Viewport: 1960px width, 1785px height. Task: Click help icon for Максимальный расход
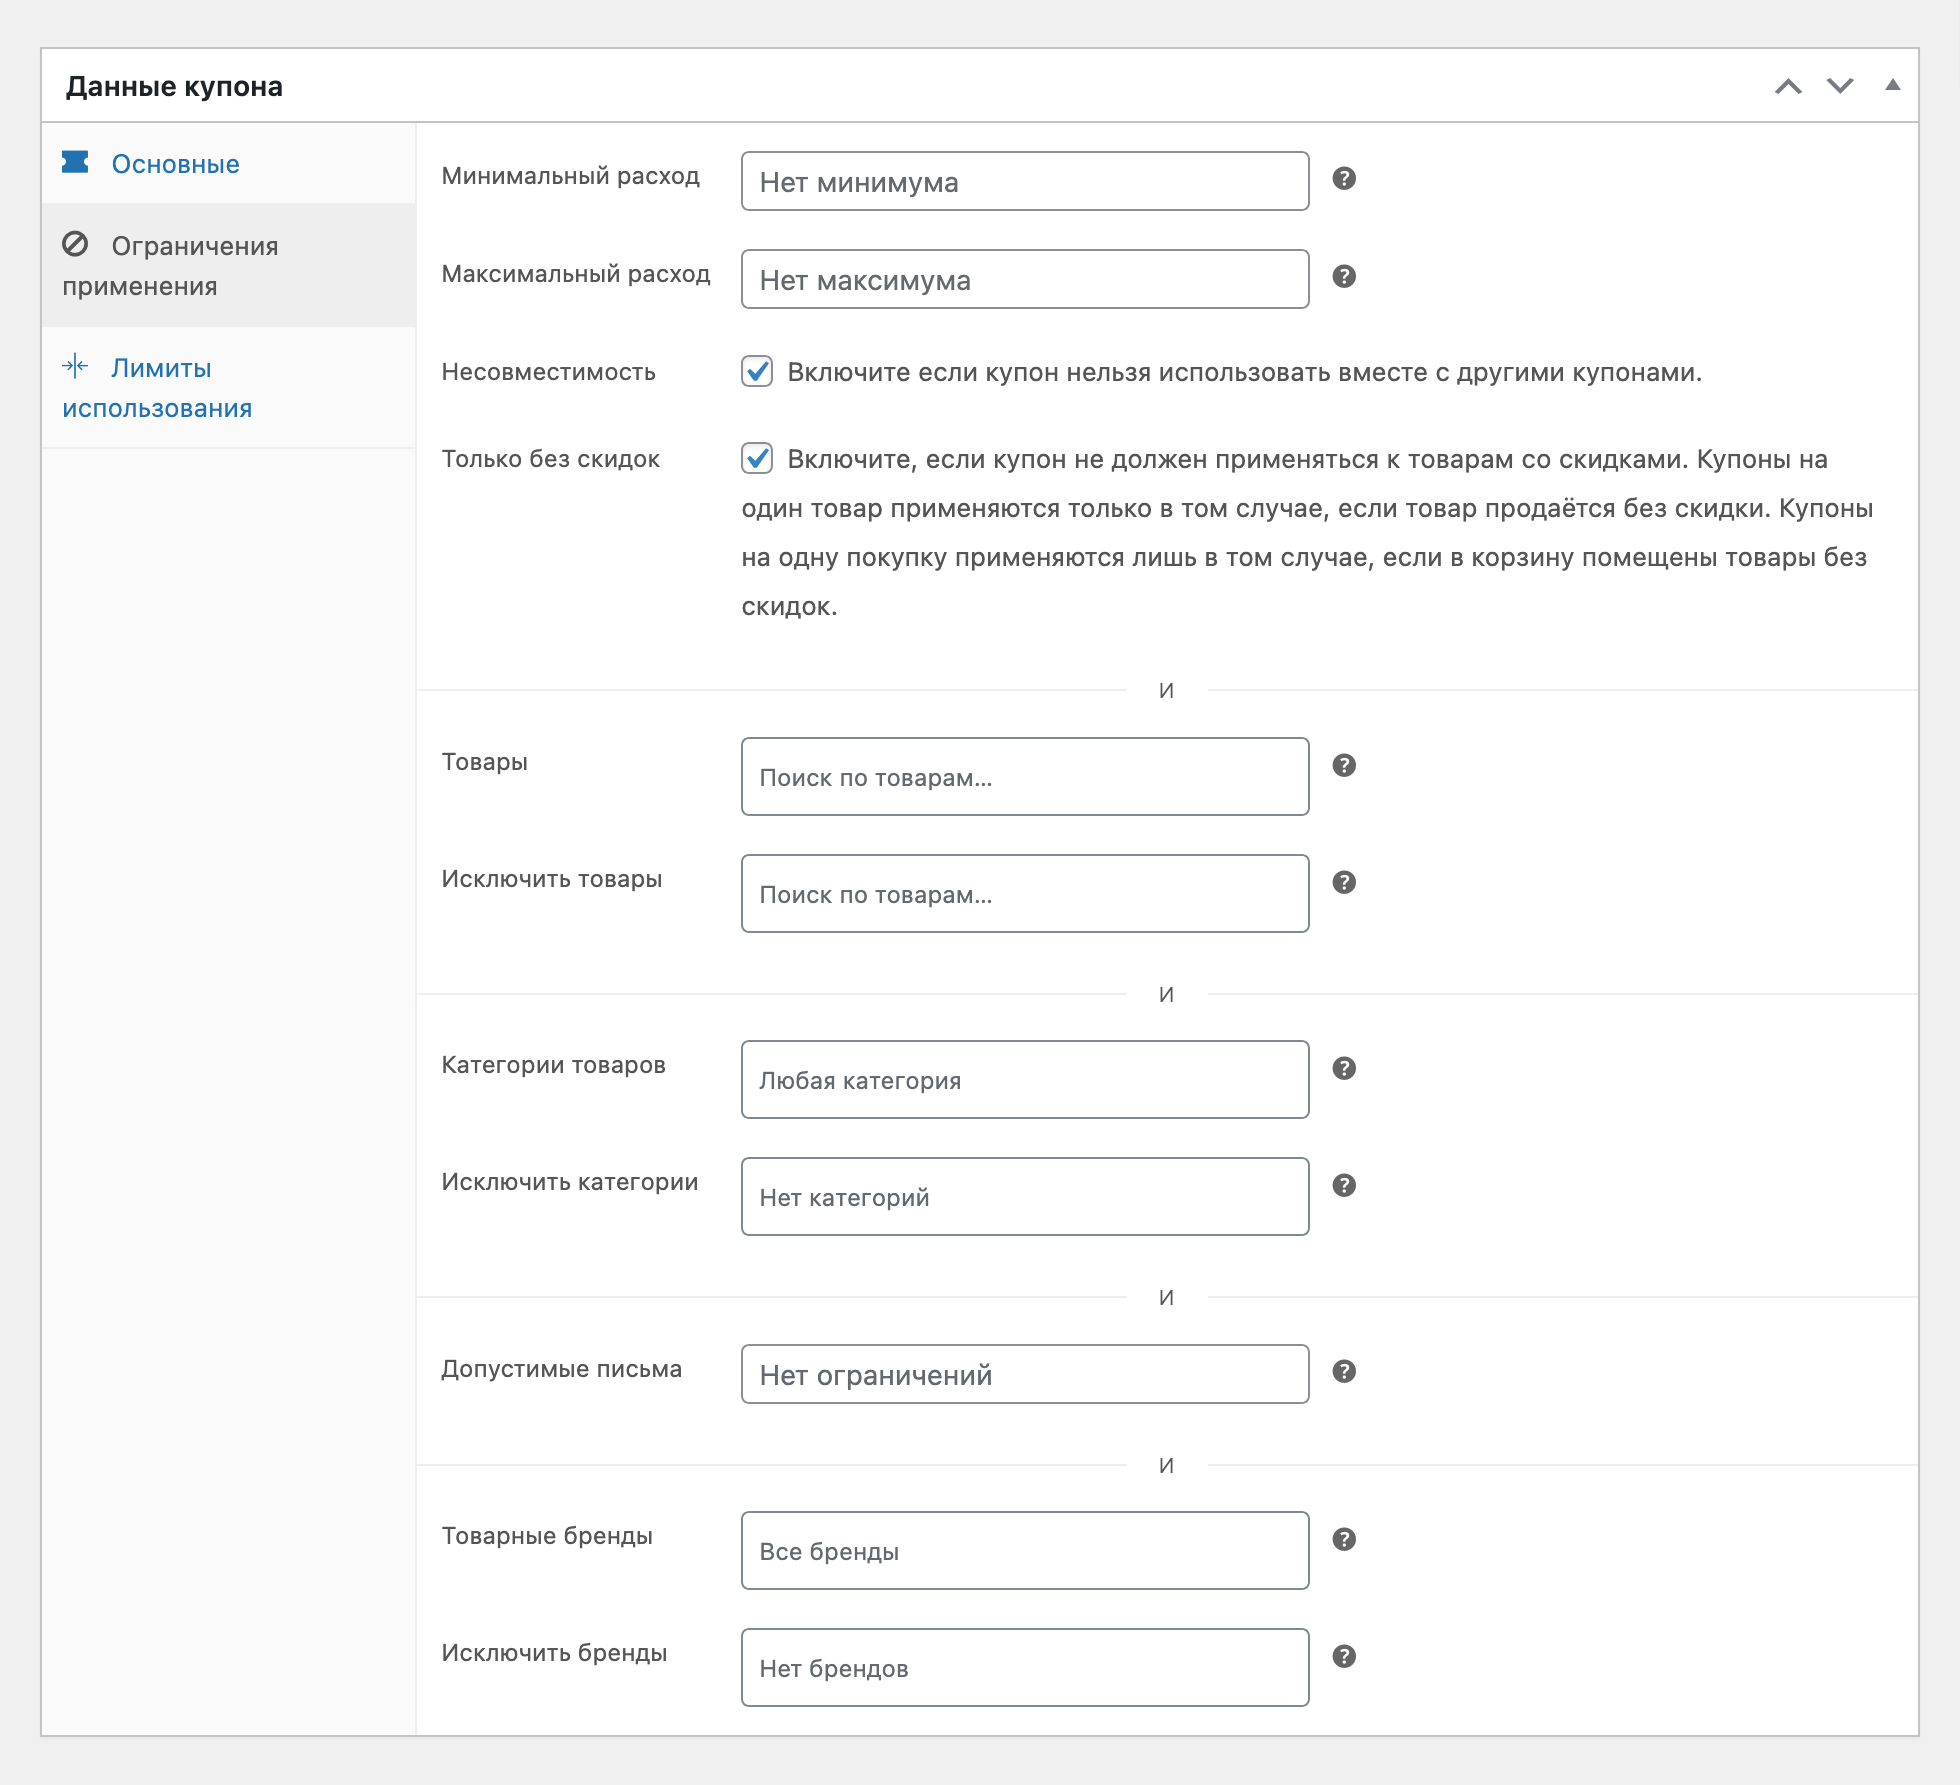click(1344, 276)
